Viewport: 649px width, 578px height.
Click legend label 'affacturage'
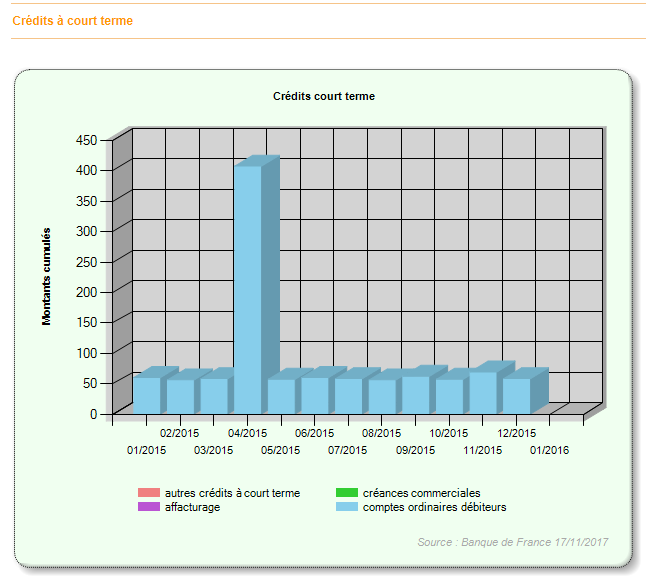coord(192,507)
